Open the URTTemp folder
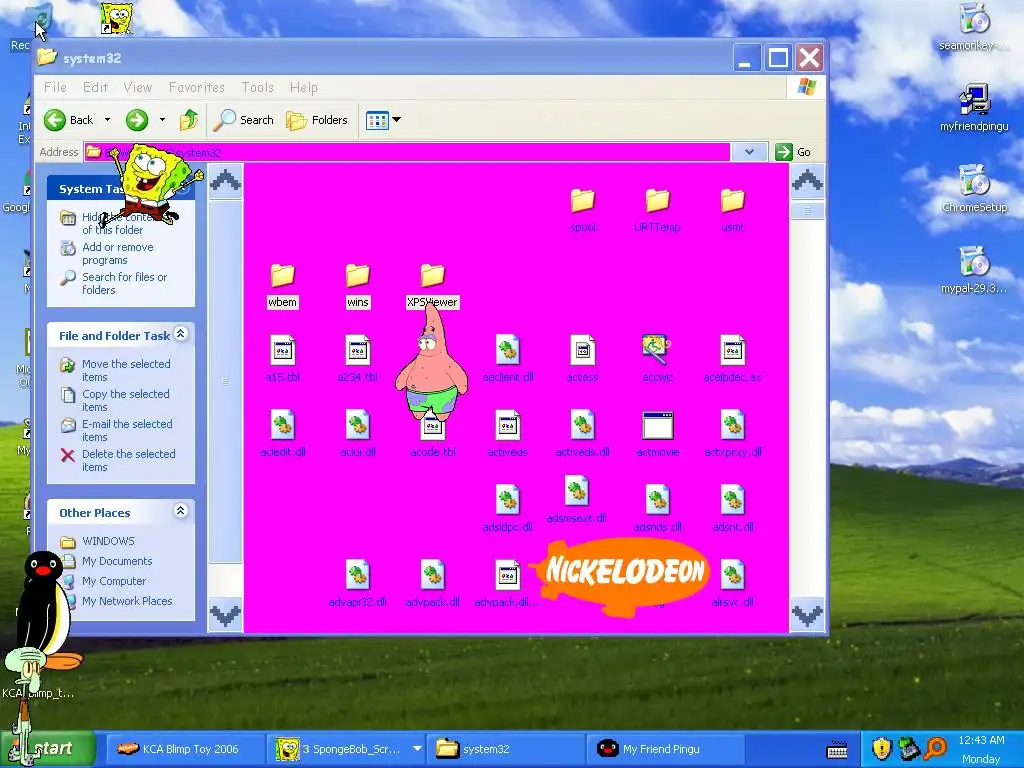Viewport: 1024px width, 768px height. click(x=657, y=210)
